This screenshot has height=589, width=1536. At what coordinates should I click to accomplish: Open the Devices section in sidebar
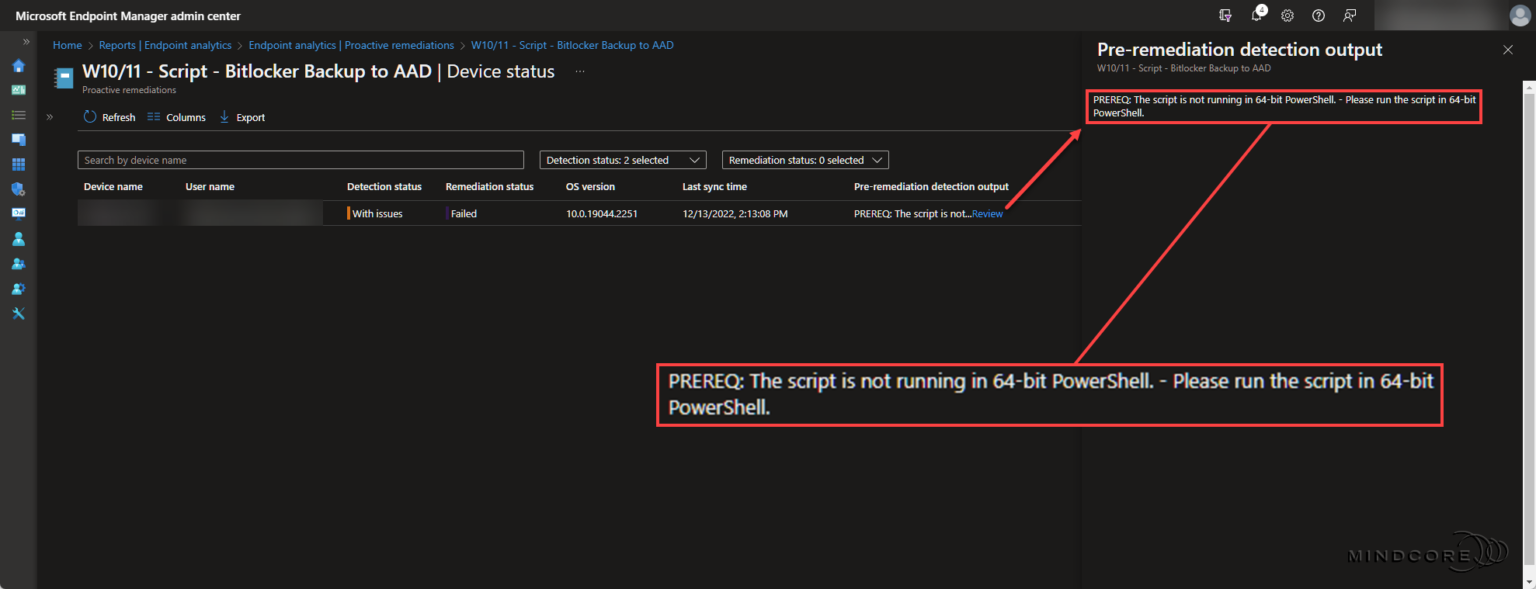[18, 139]
